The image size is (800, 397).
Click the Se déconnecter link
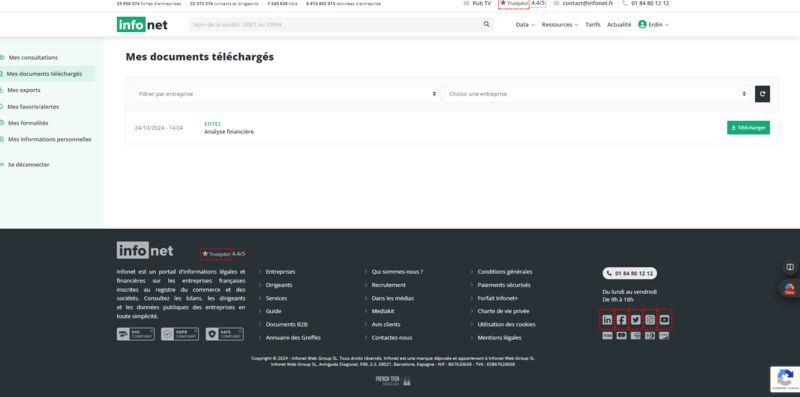(x=29, y=165)
